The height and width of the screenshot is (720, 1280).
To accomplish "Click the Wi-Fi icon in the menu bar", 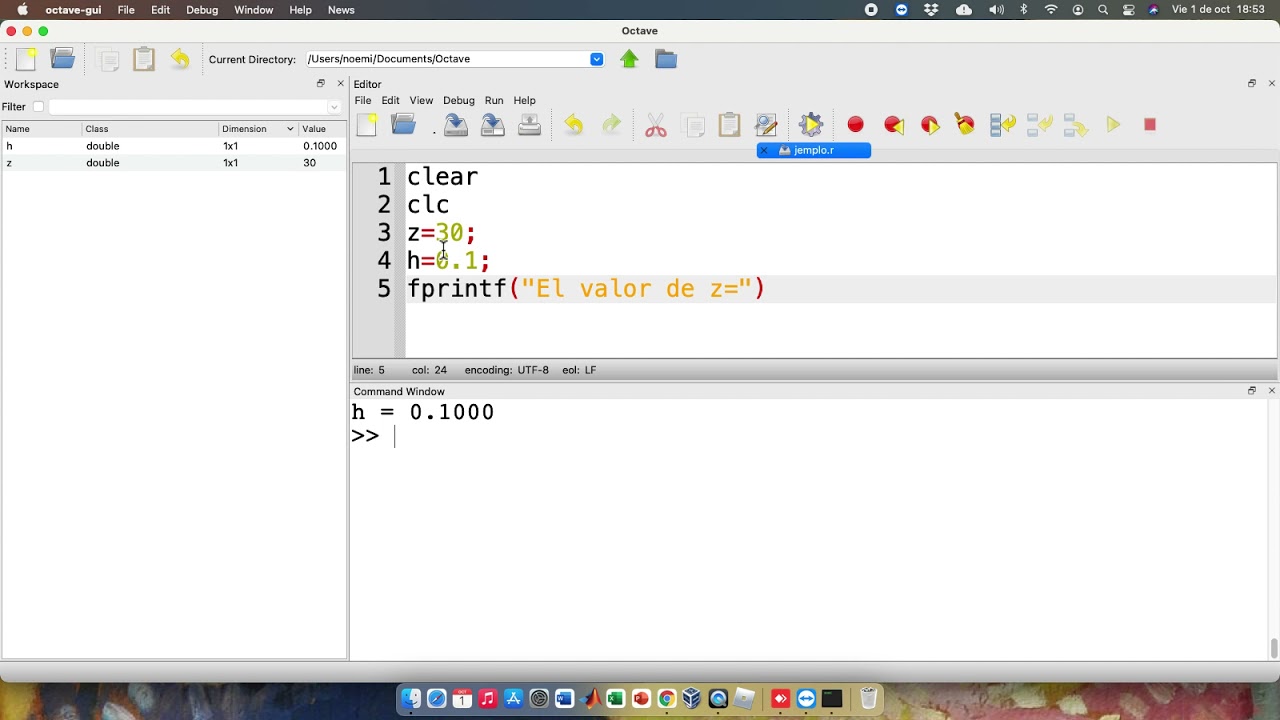I will coord(1051,10).
